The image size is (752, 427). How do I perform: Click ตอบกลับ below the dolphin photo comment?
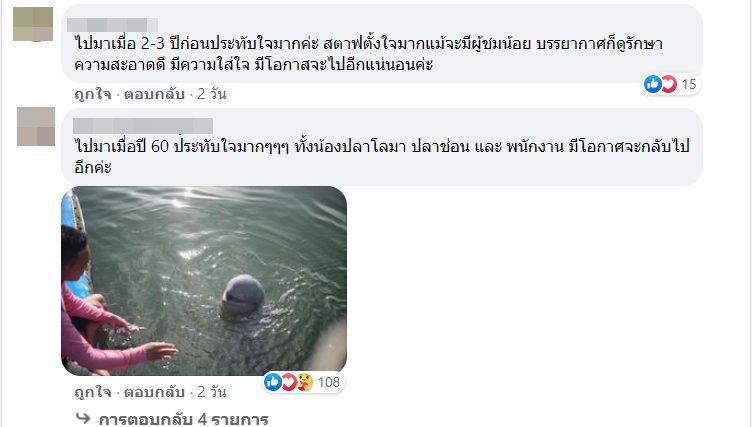click(154, 392)
